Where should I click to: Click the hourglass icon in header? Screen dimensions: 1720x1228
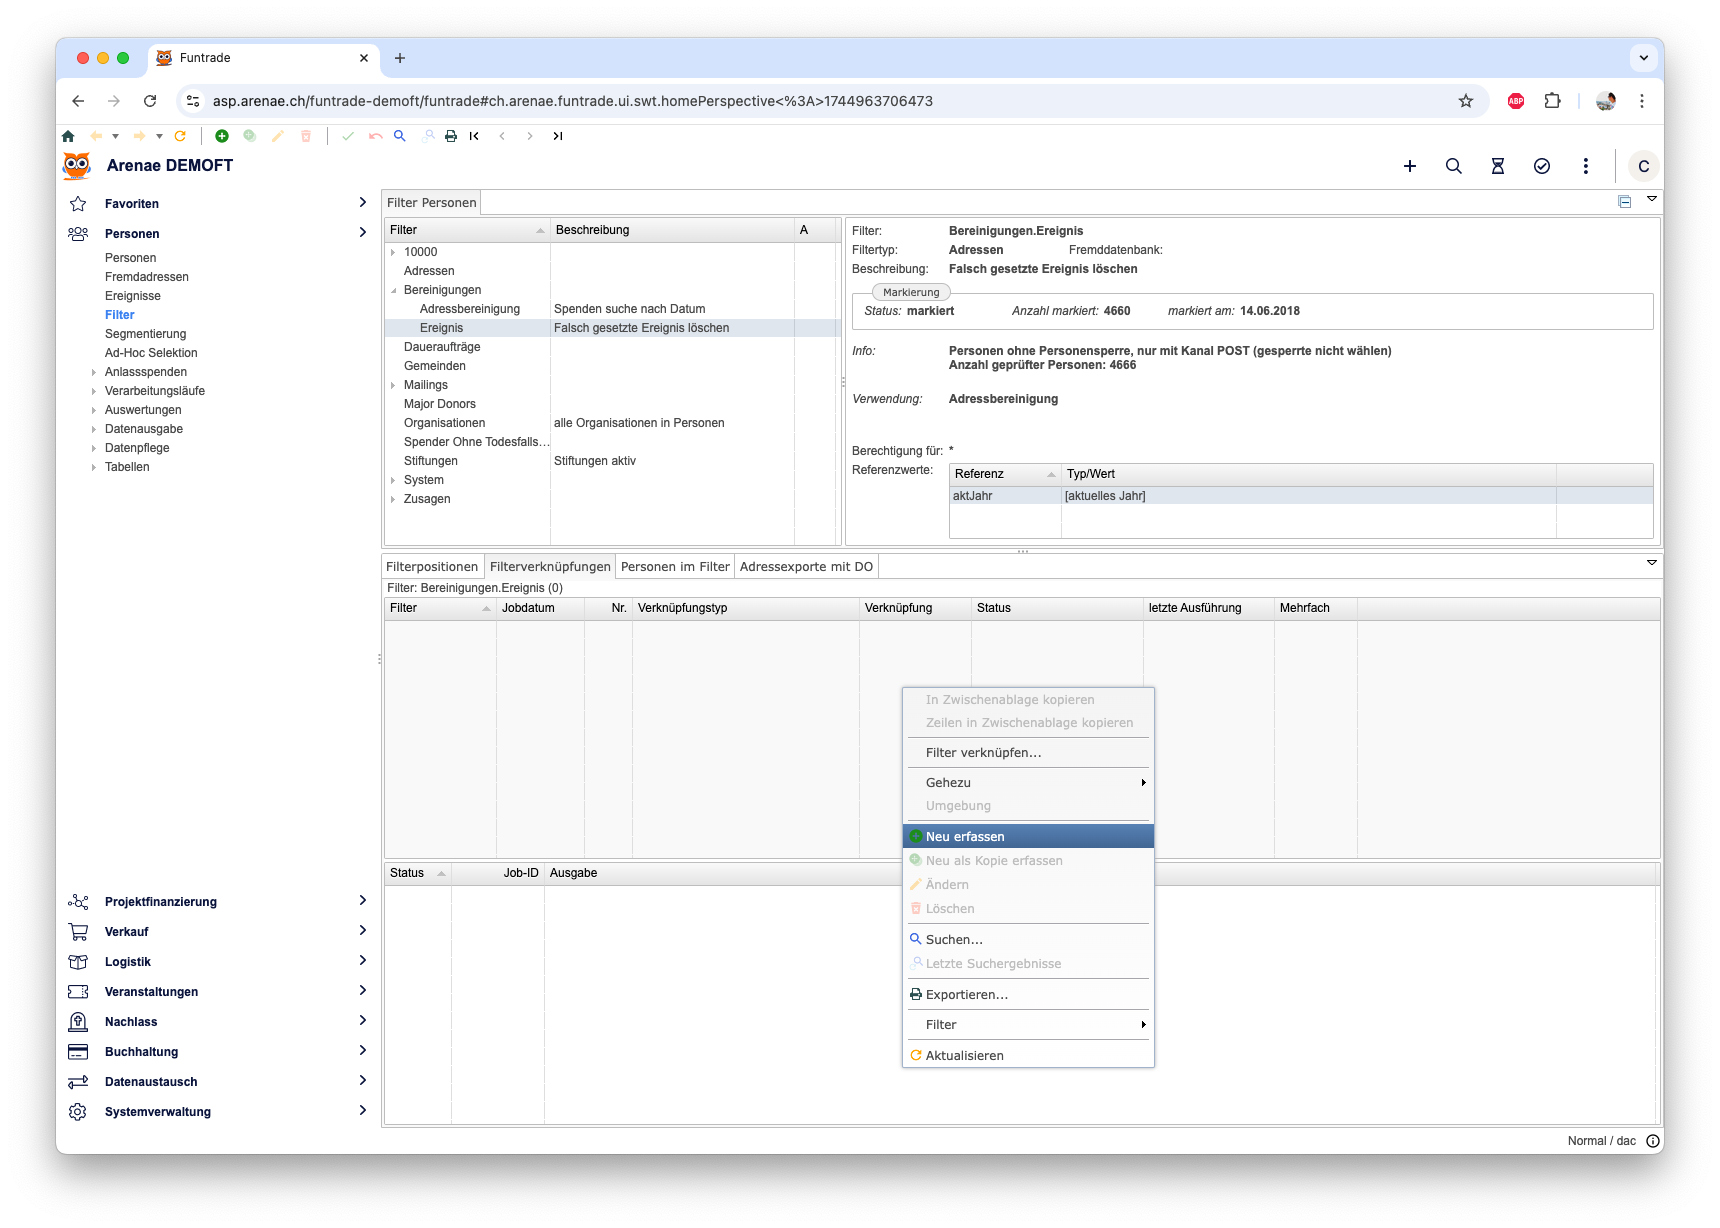click(x=1497, y=166)
